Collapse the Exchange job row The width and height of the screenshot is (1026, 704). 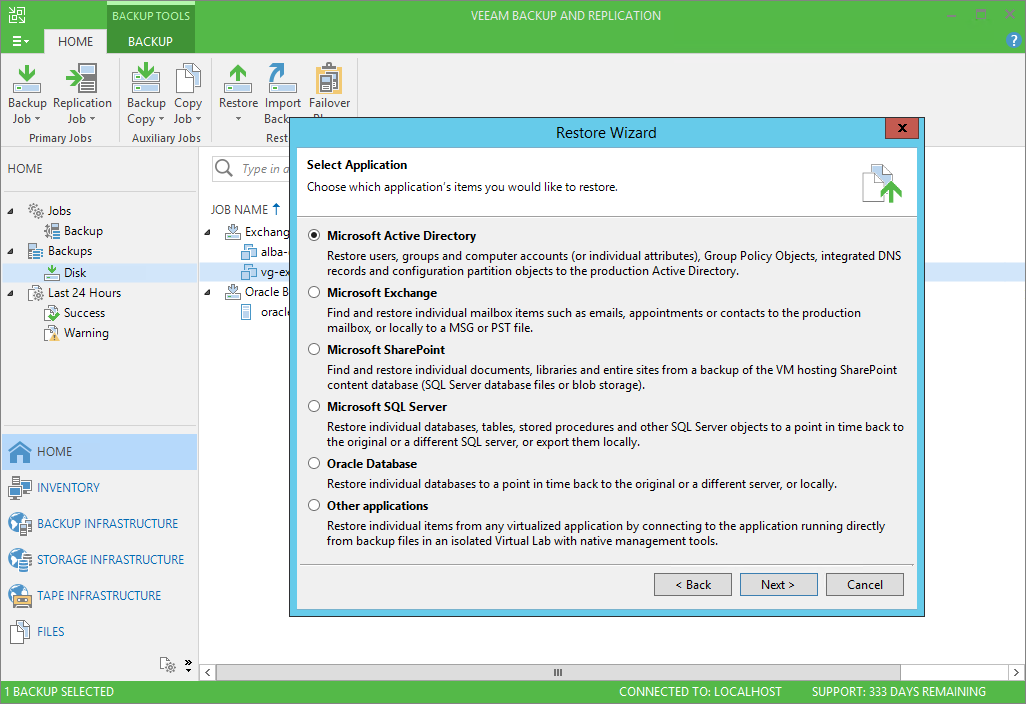point(207,232)
